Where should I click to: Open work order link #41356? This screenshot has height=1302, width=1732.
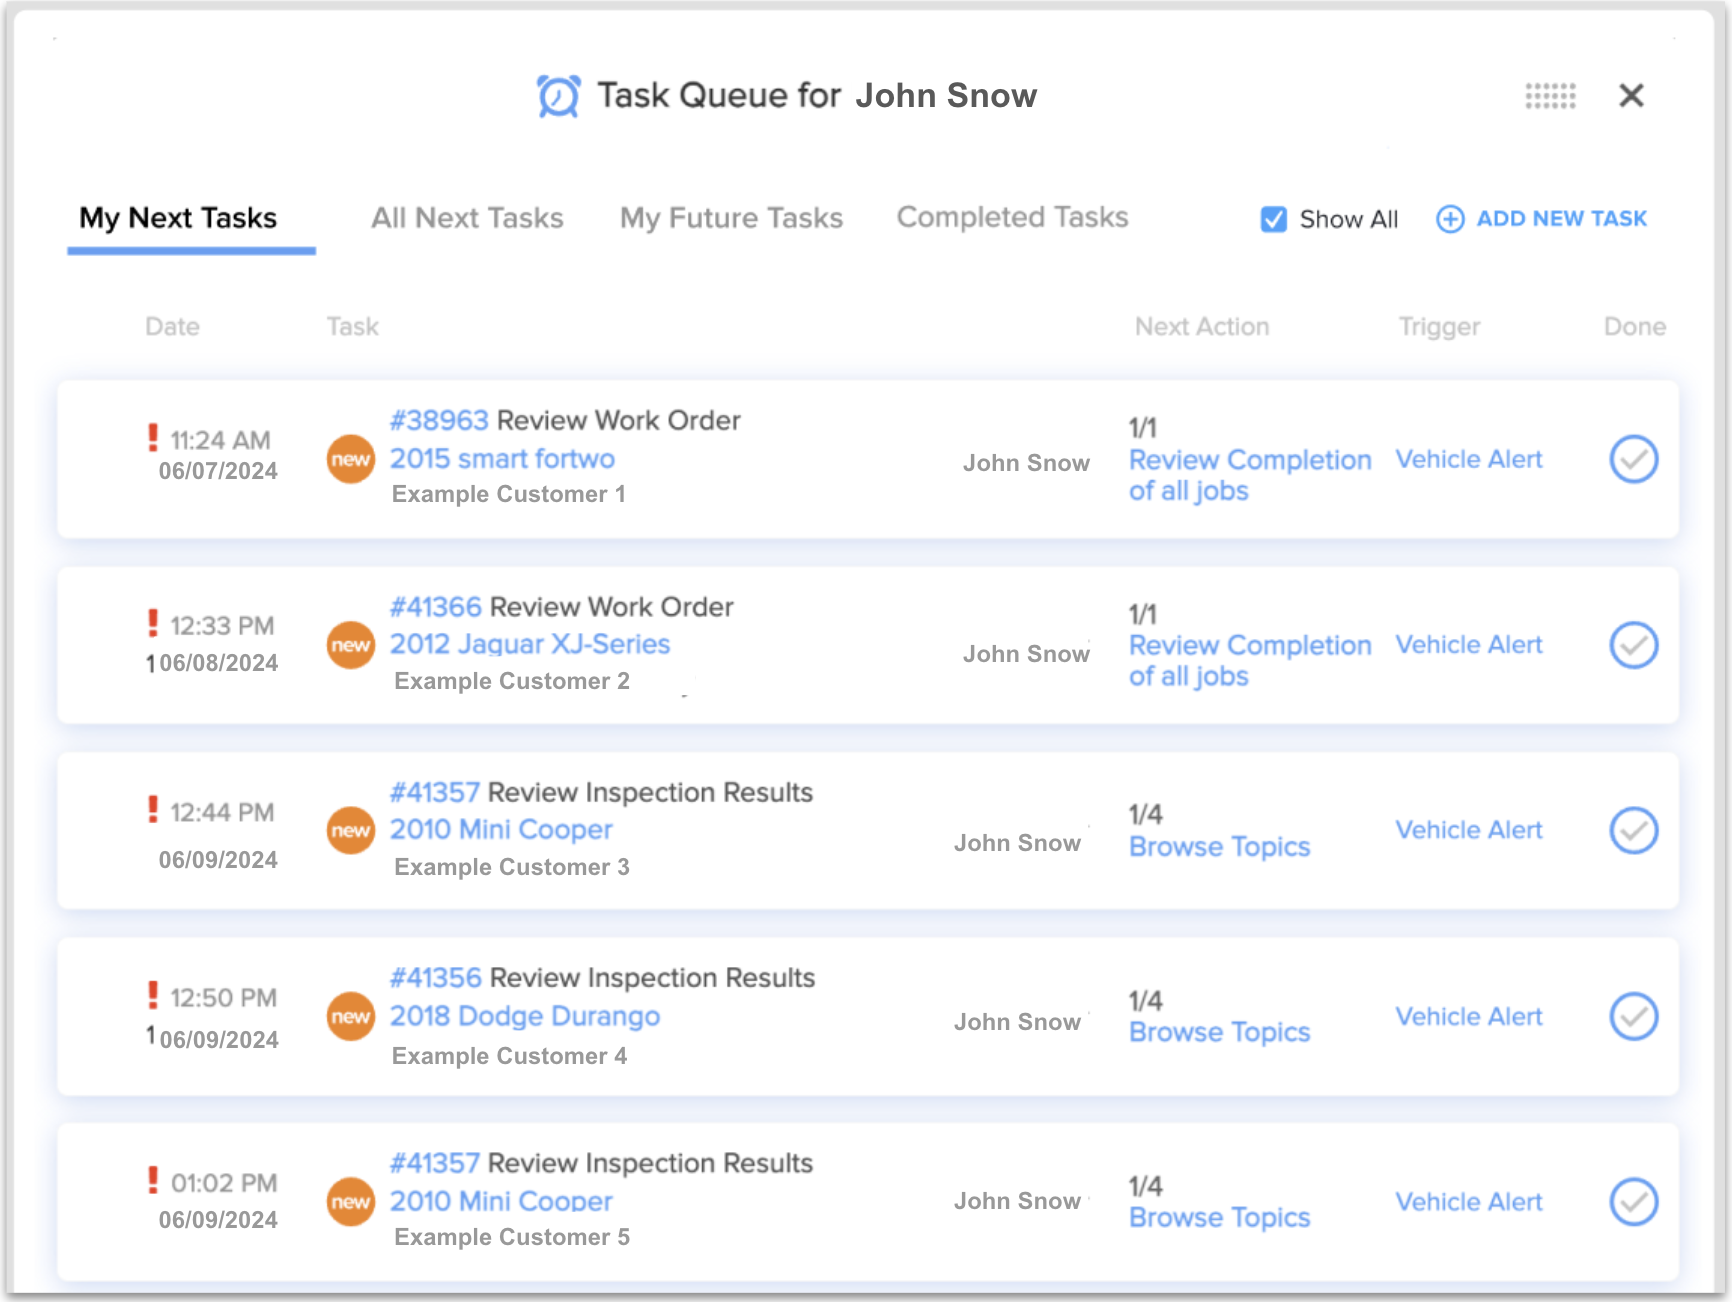coord(436,977)
